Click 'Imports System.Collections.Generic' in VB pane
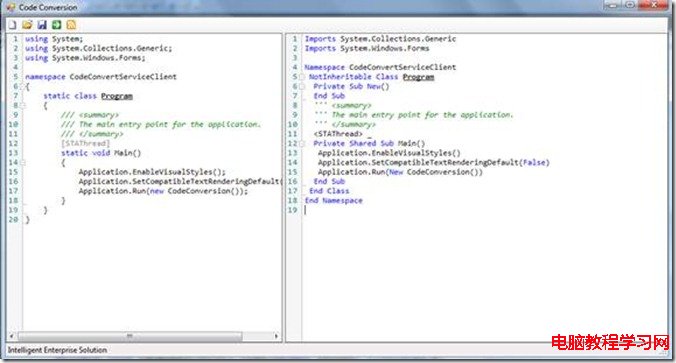 point(380,39)
